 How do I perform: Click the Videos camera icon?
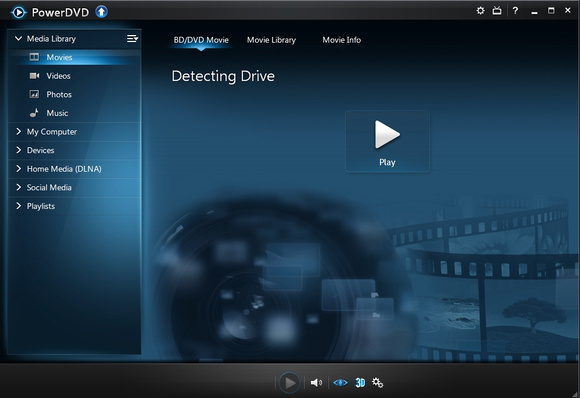[34, 76]
